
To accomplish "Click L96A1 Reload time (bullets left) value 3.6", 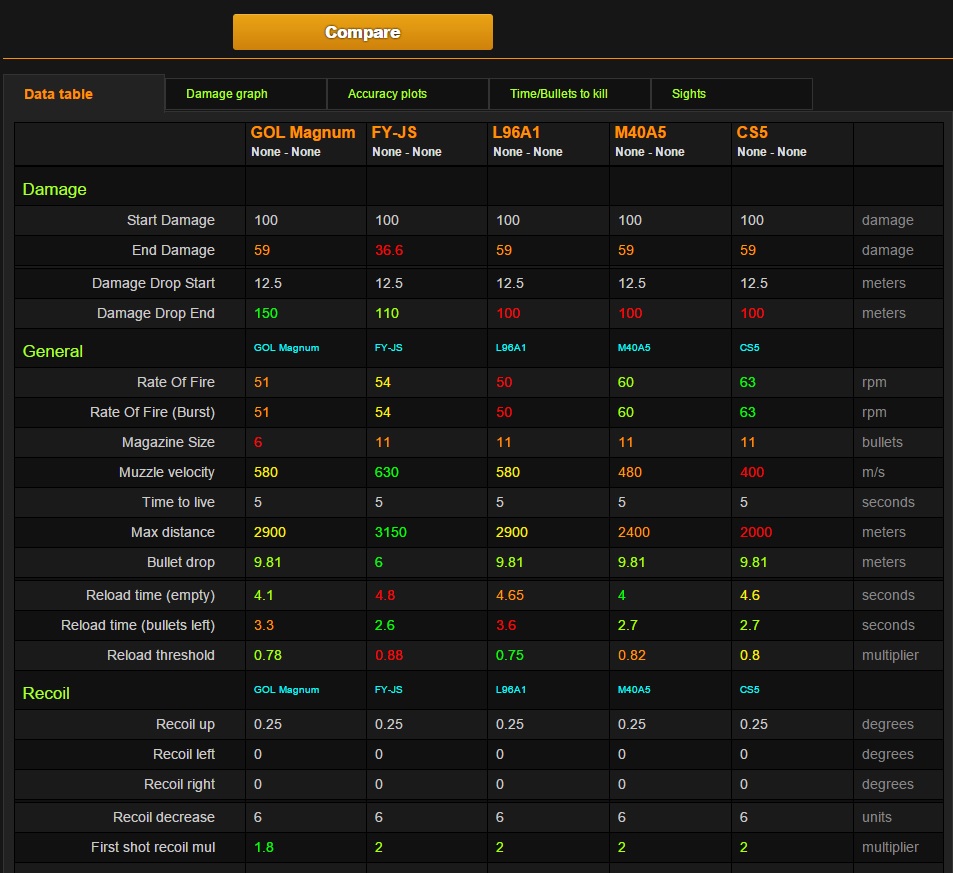I will (506, 625).
